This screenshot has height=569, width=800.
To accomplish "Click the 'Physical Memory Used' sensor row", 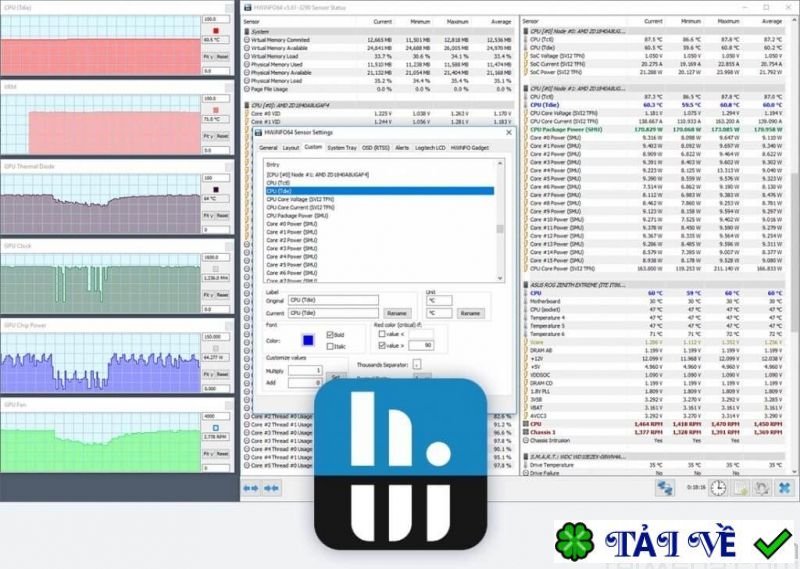I will (380, 64).
